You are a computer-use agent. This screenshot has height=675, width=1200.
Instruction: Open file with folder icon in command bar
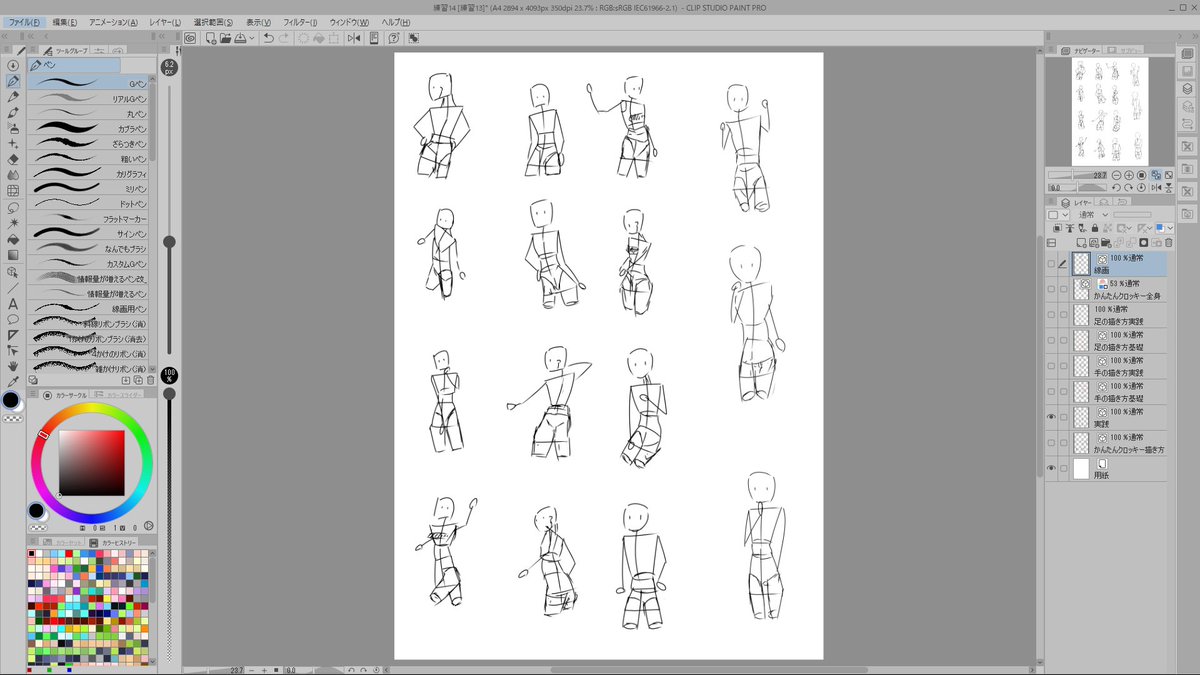point(226,38)
